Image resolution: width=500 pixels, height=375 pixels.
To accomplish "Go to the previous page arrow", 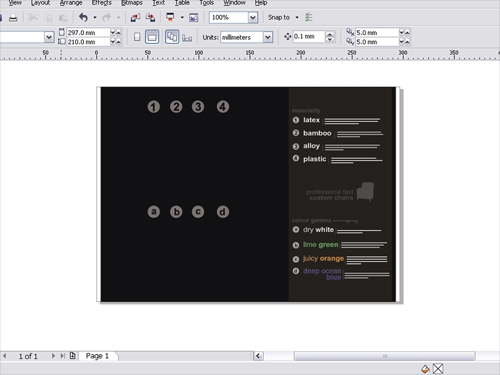I will (5, 356).
